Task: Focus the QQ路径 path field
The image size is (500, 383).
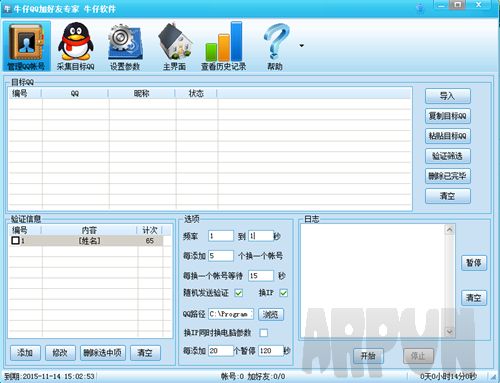Action: (x=231, y=314)
